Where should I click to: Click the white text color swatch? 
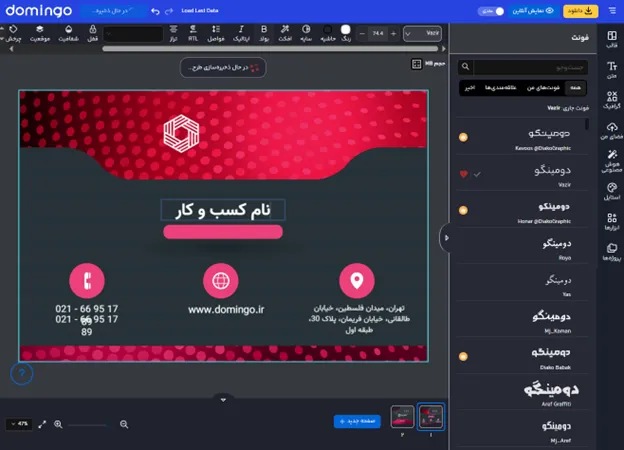346,32
